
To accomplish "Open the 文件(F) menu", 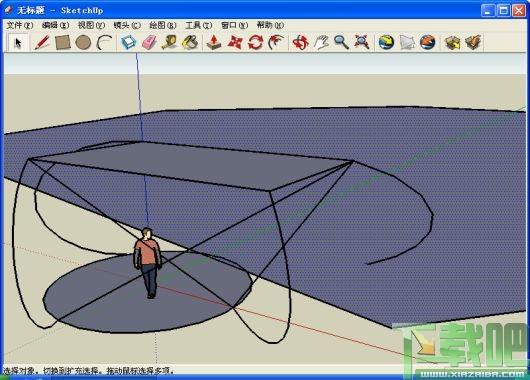I will (20, 25).
